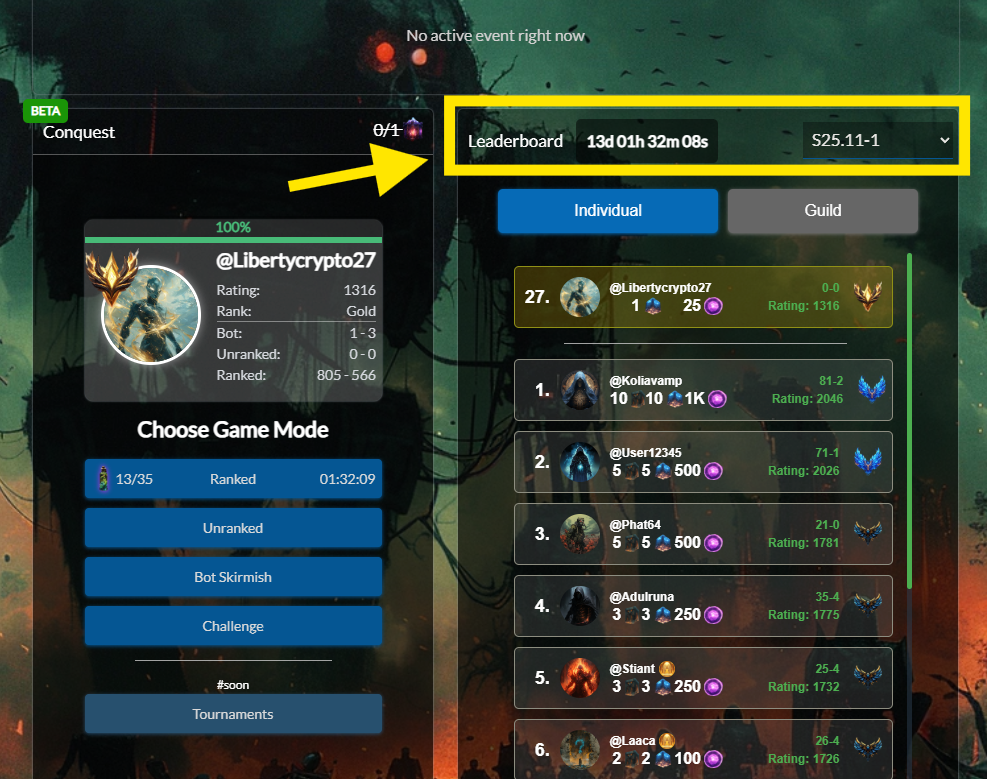Choose the Bot Skirmish mode
987x779 pixels.
click(x=234, y=577)
